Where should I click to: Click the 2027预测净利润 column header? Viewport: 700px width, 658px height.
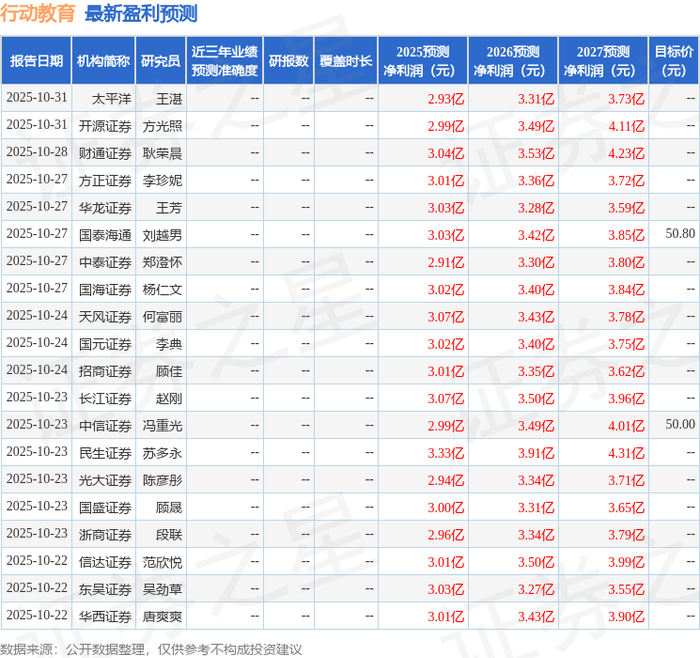pyautogui.click(x=603, y=61)
